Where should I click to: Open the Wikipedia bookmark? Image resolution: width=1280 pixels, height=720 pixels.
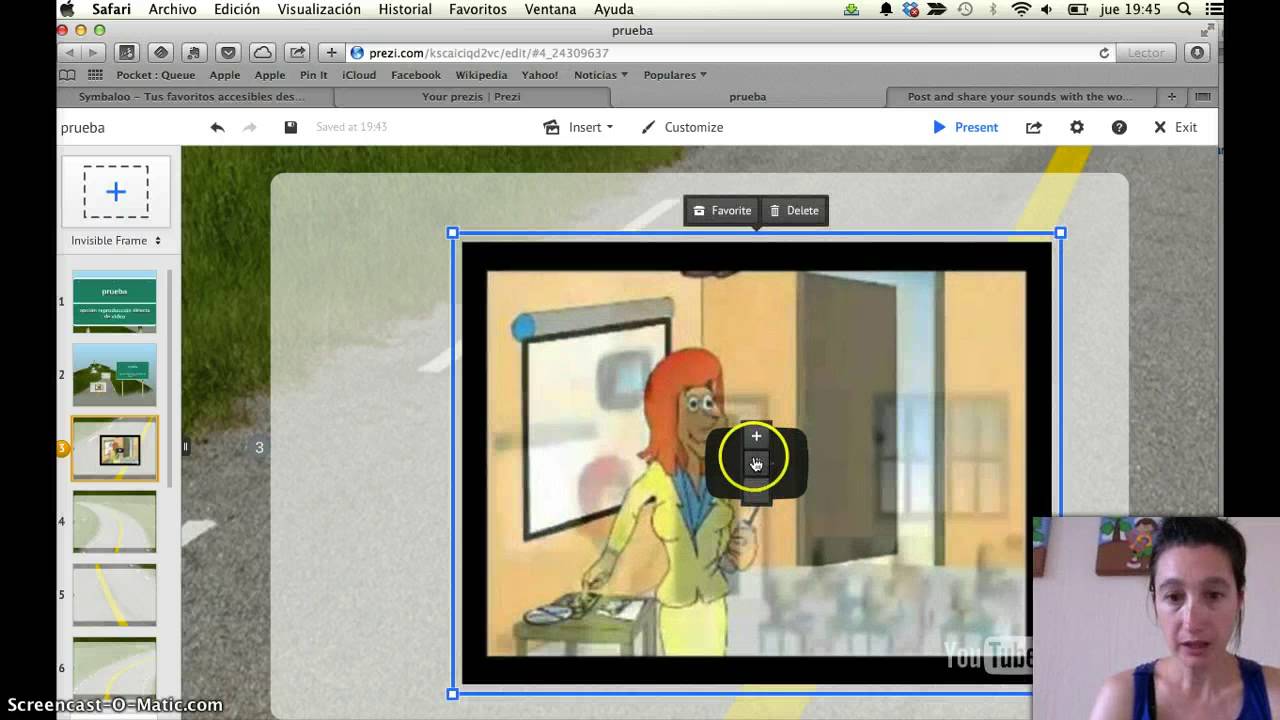(481, 75)
